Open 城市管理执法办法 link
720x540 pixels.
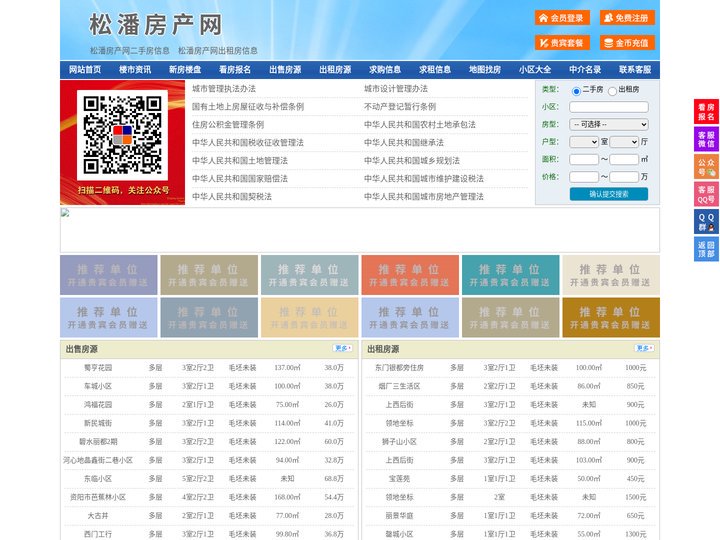224,89
